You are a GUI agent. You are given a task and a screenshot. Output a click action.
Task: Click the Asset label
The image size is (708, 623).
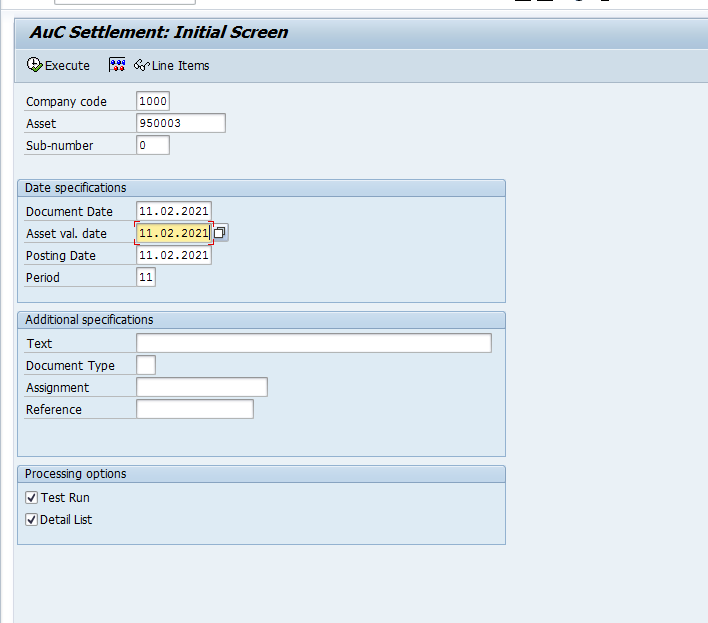pos(41,124)
